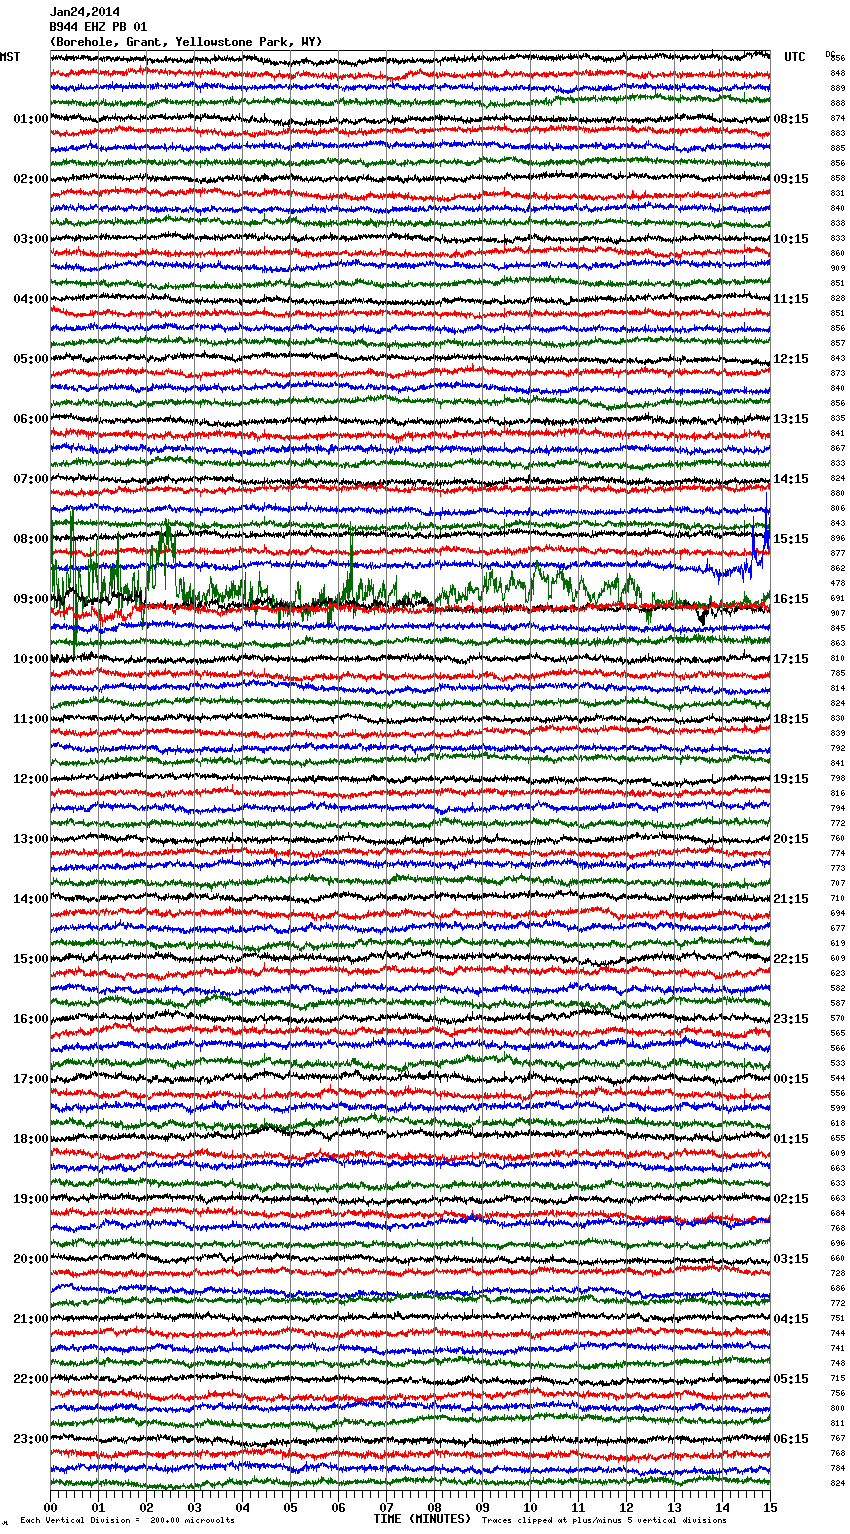This screenshot has width=850, height=1534.
Task: Select the 16:15 UTC time label
Action: point(791,599)
